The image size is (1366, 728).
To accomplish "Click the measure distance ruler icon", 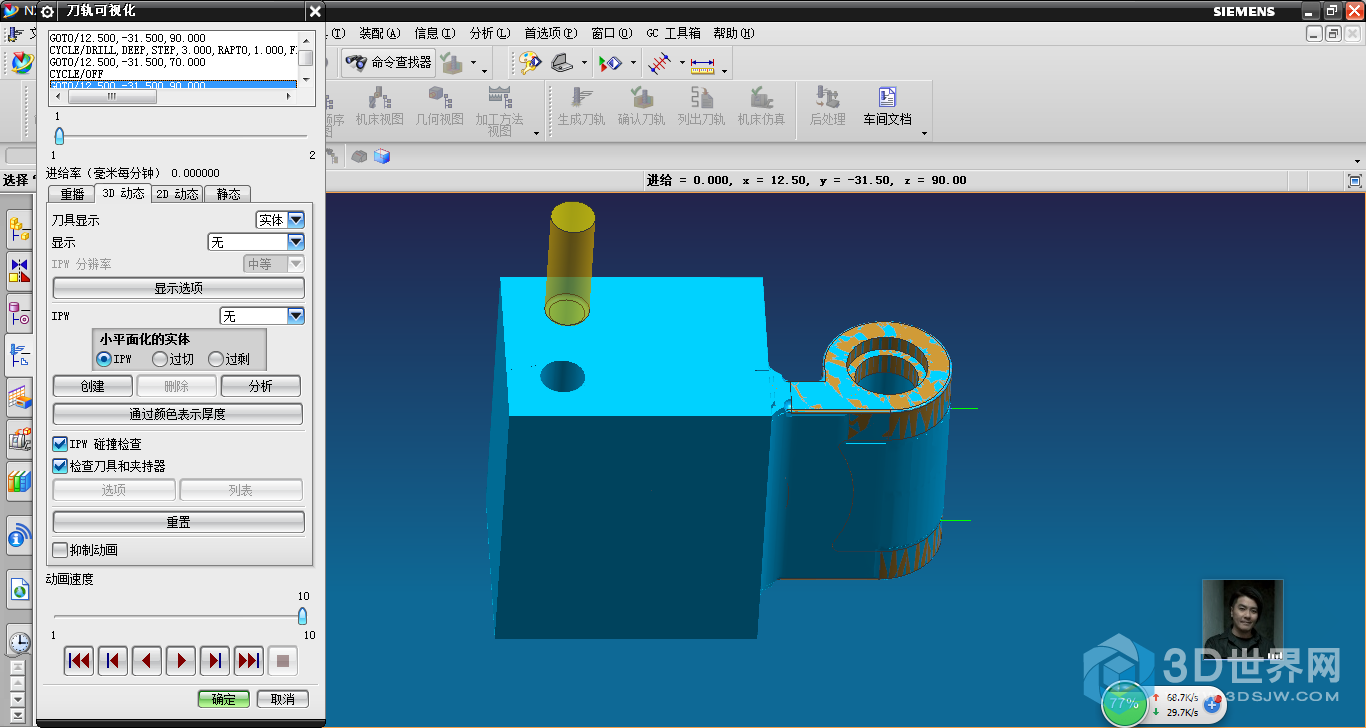I will pos(702,64).
